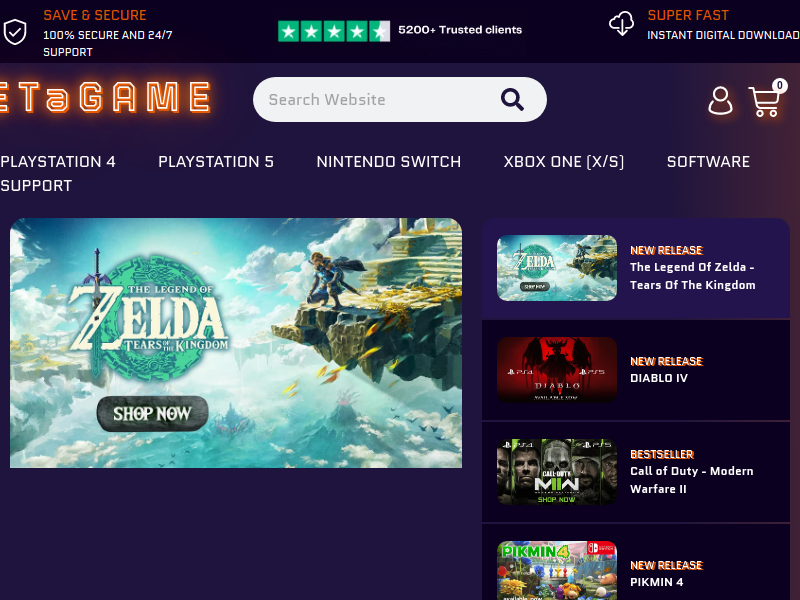800x600 pixels.
Task: Select the Pikmin 4 thumbnail
Action: [x=557, y=570]
